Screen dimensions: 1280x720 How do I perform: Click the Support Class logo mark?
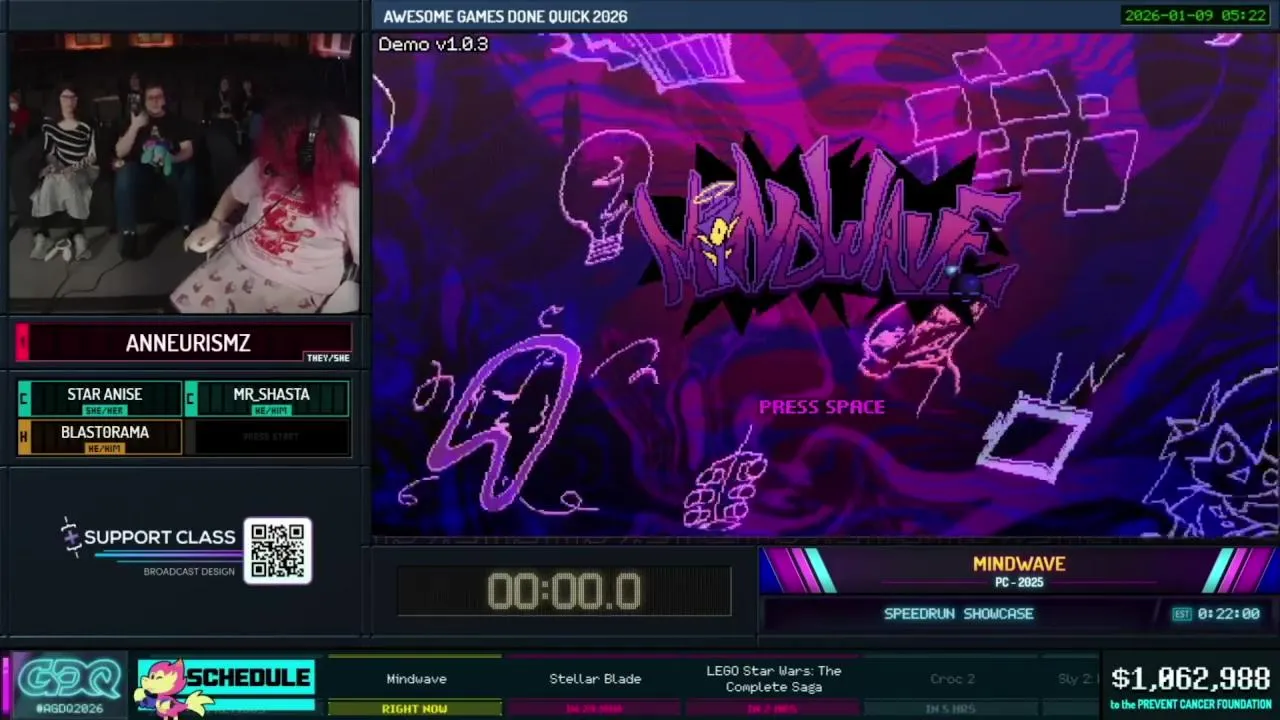[x=69, y=537]
